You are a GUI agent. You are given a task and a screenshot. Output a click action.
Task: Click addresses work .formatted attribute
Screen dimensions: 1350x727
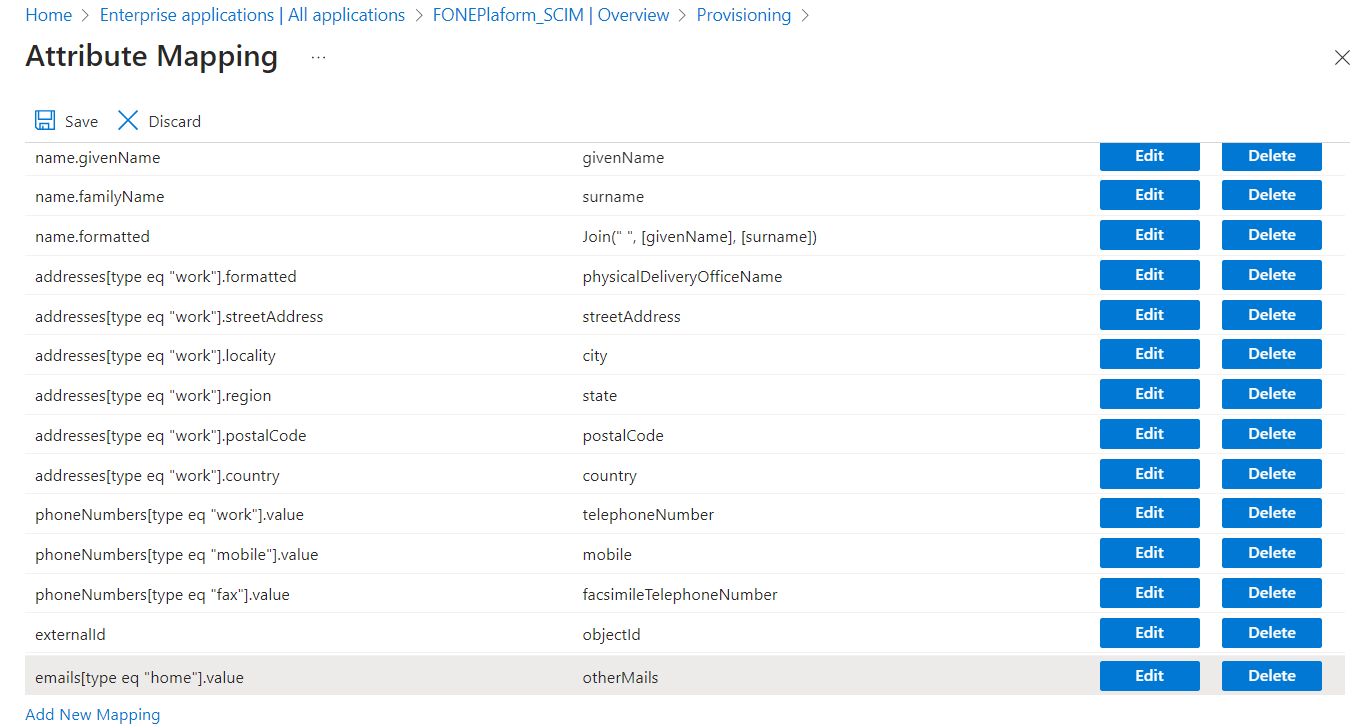coord(166,277)
